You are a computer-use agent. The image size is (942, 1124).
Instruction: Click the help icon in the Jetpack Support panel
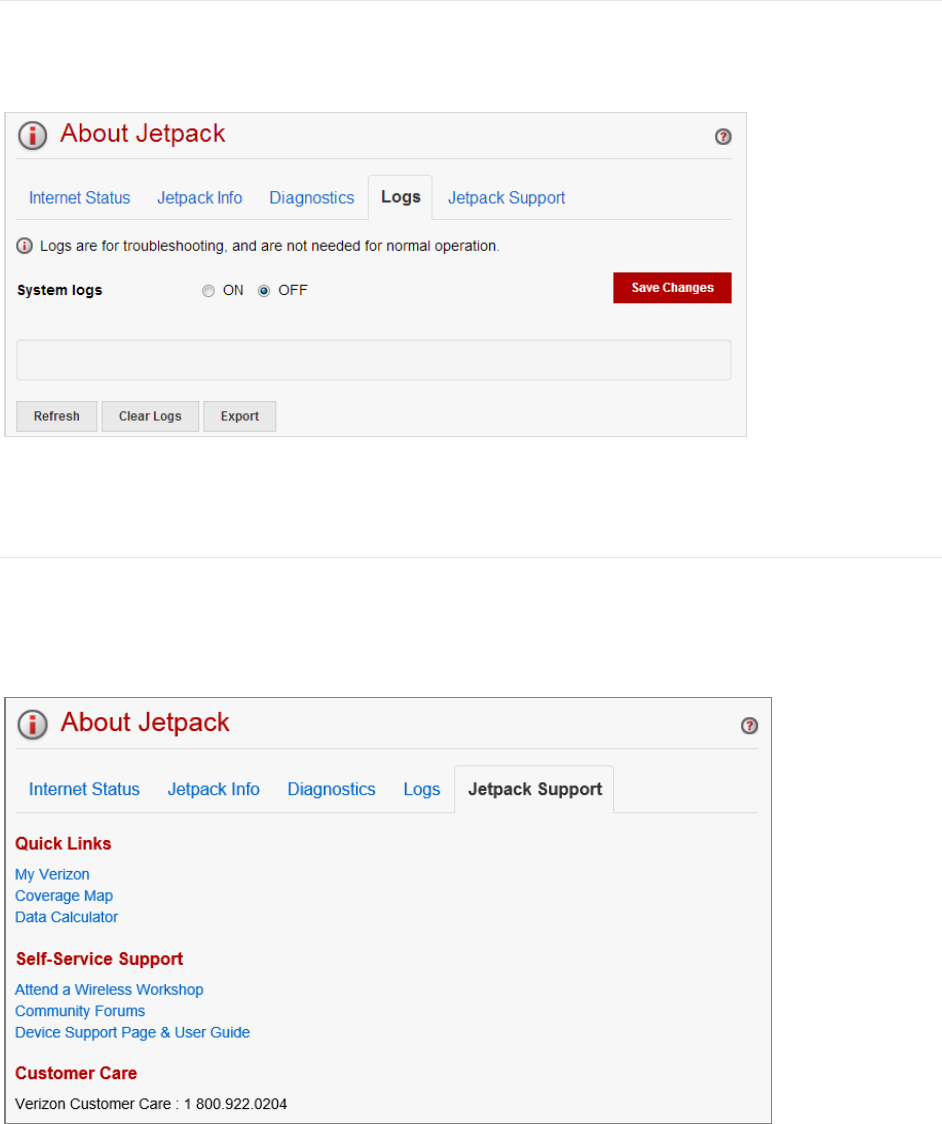748,725
